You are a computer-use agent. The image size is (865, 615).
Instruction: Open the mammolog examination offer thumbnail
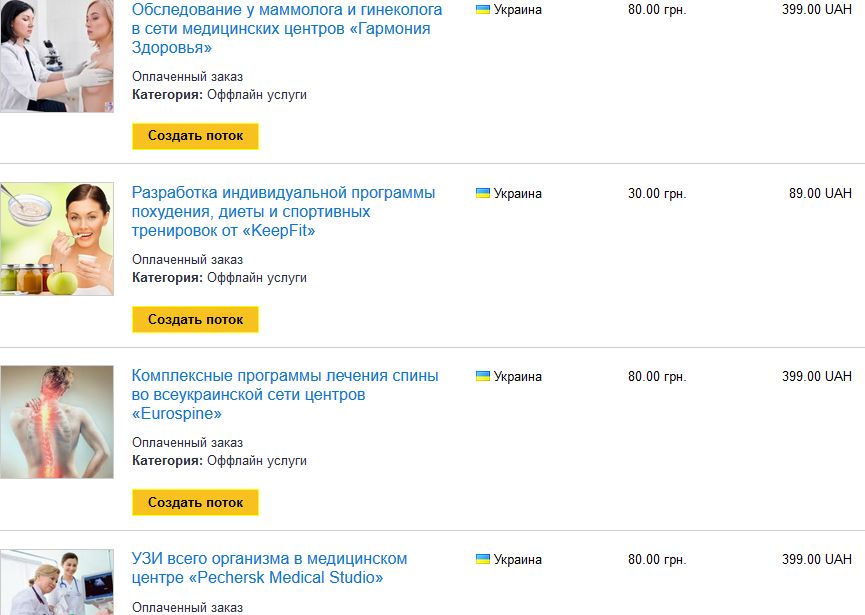pos(57,56)
